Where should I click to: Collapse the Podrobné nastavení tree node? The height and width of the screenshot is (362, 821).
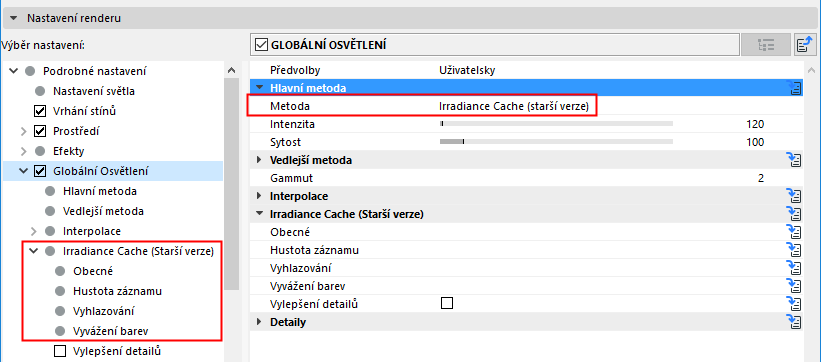pos(14,71)
